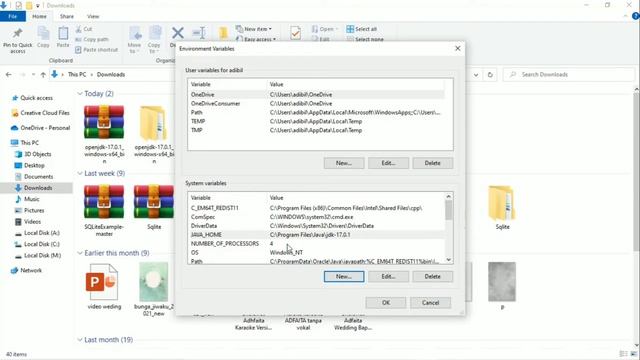Viewport: 640px width, 360px height.
Task: Click the Copy to icon
Action: click(155, 33)
